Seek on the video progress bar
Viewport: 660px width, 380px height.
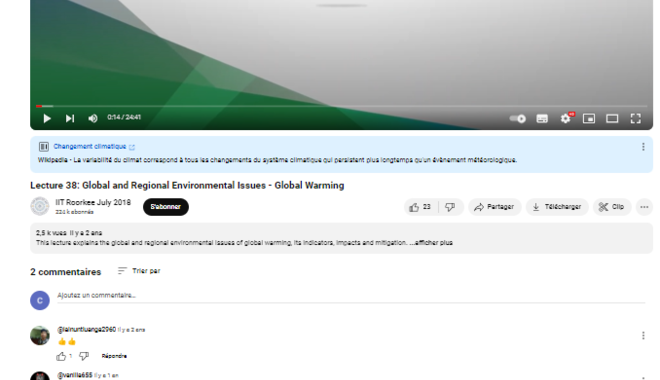(x=341, y=106)
